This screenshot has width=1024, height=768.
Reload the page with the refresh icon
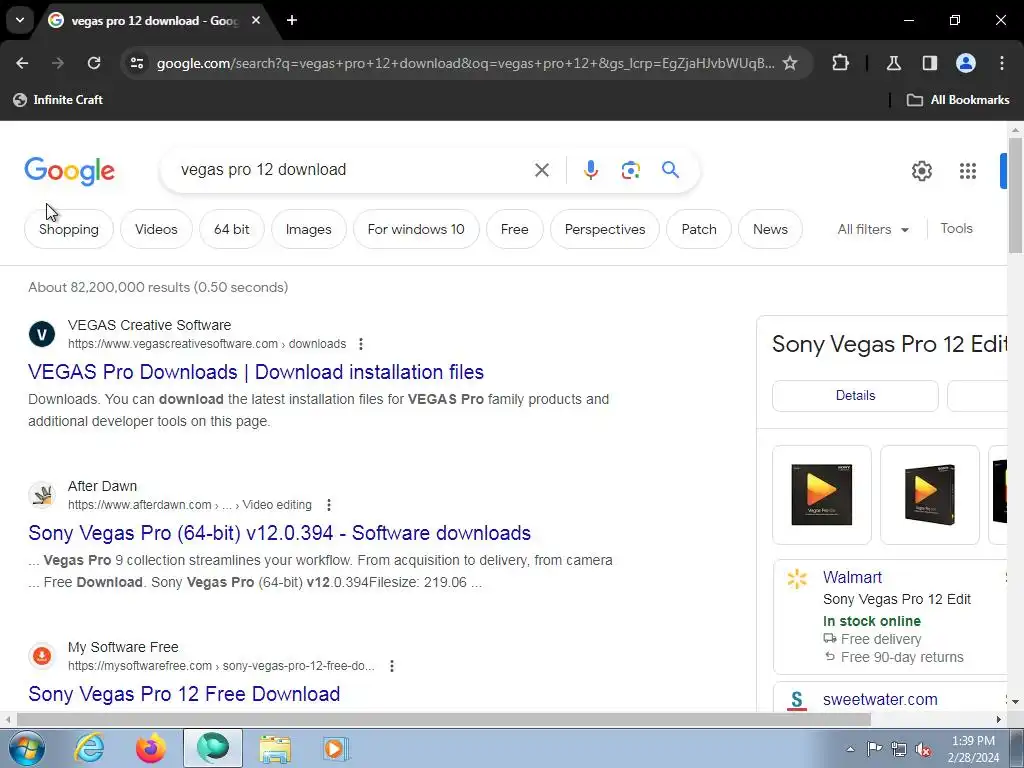coord(94,63)
